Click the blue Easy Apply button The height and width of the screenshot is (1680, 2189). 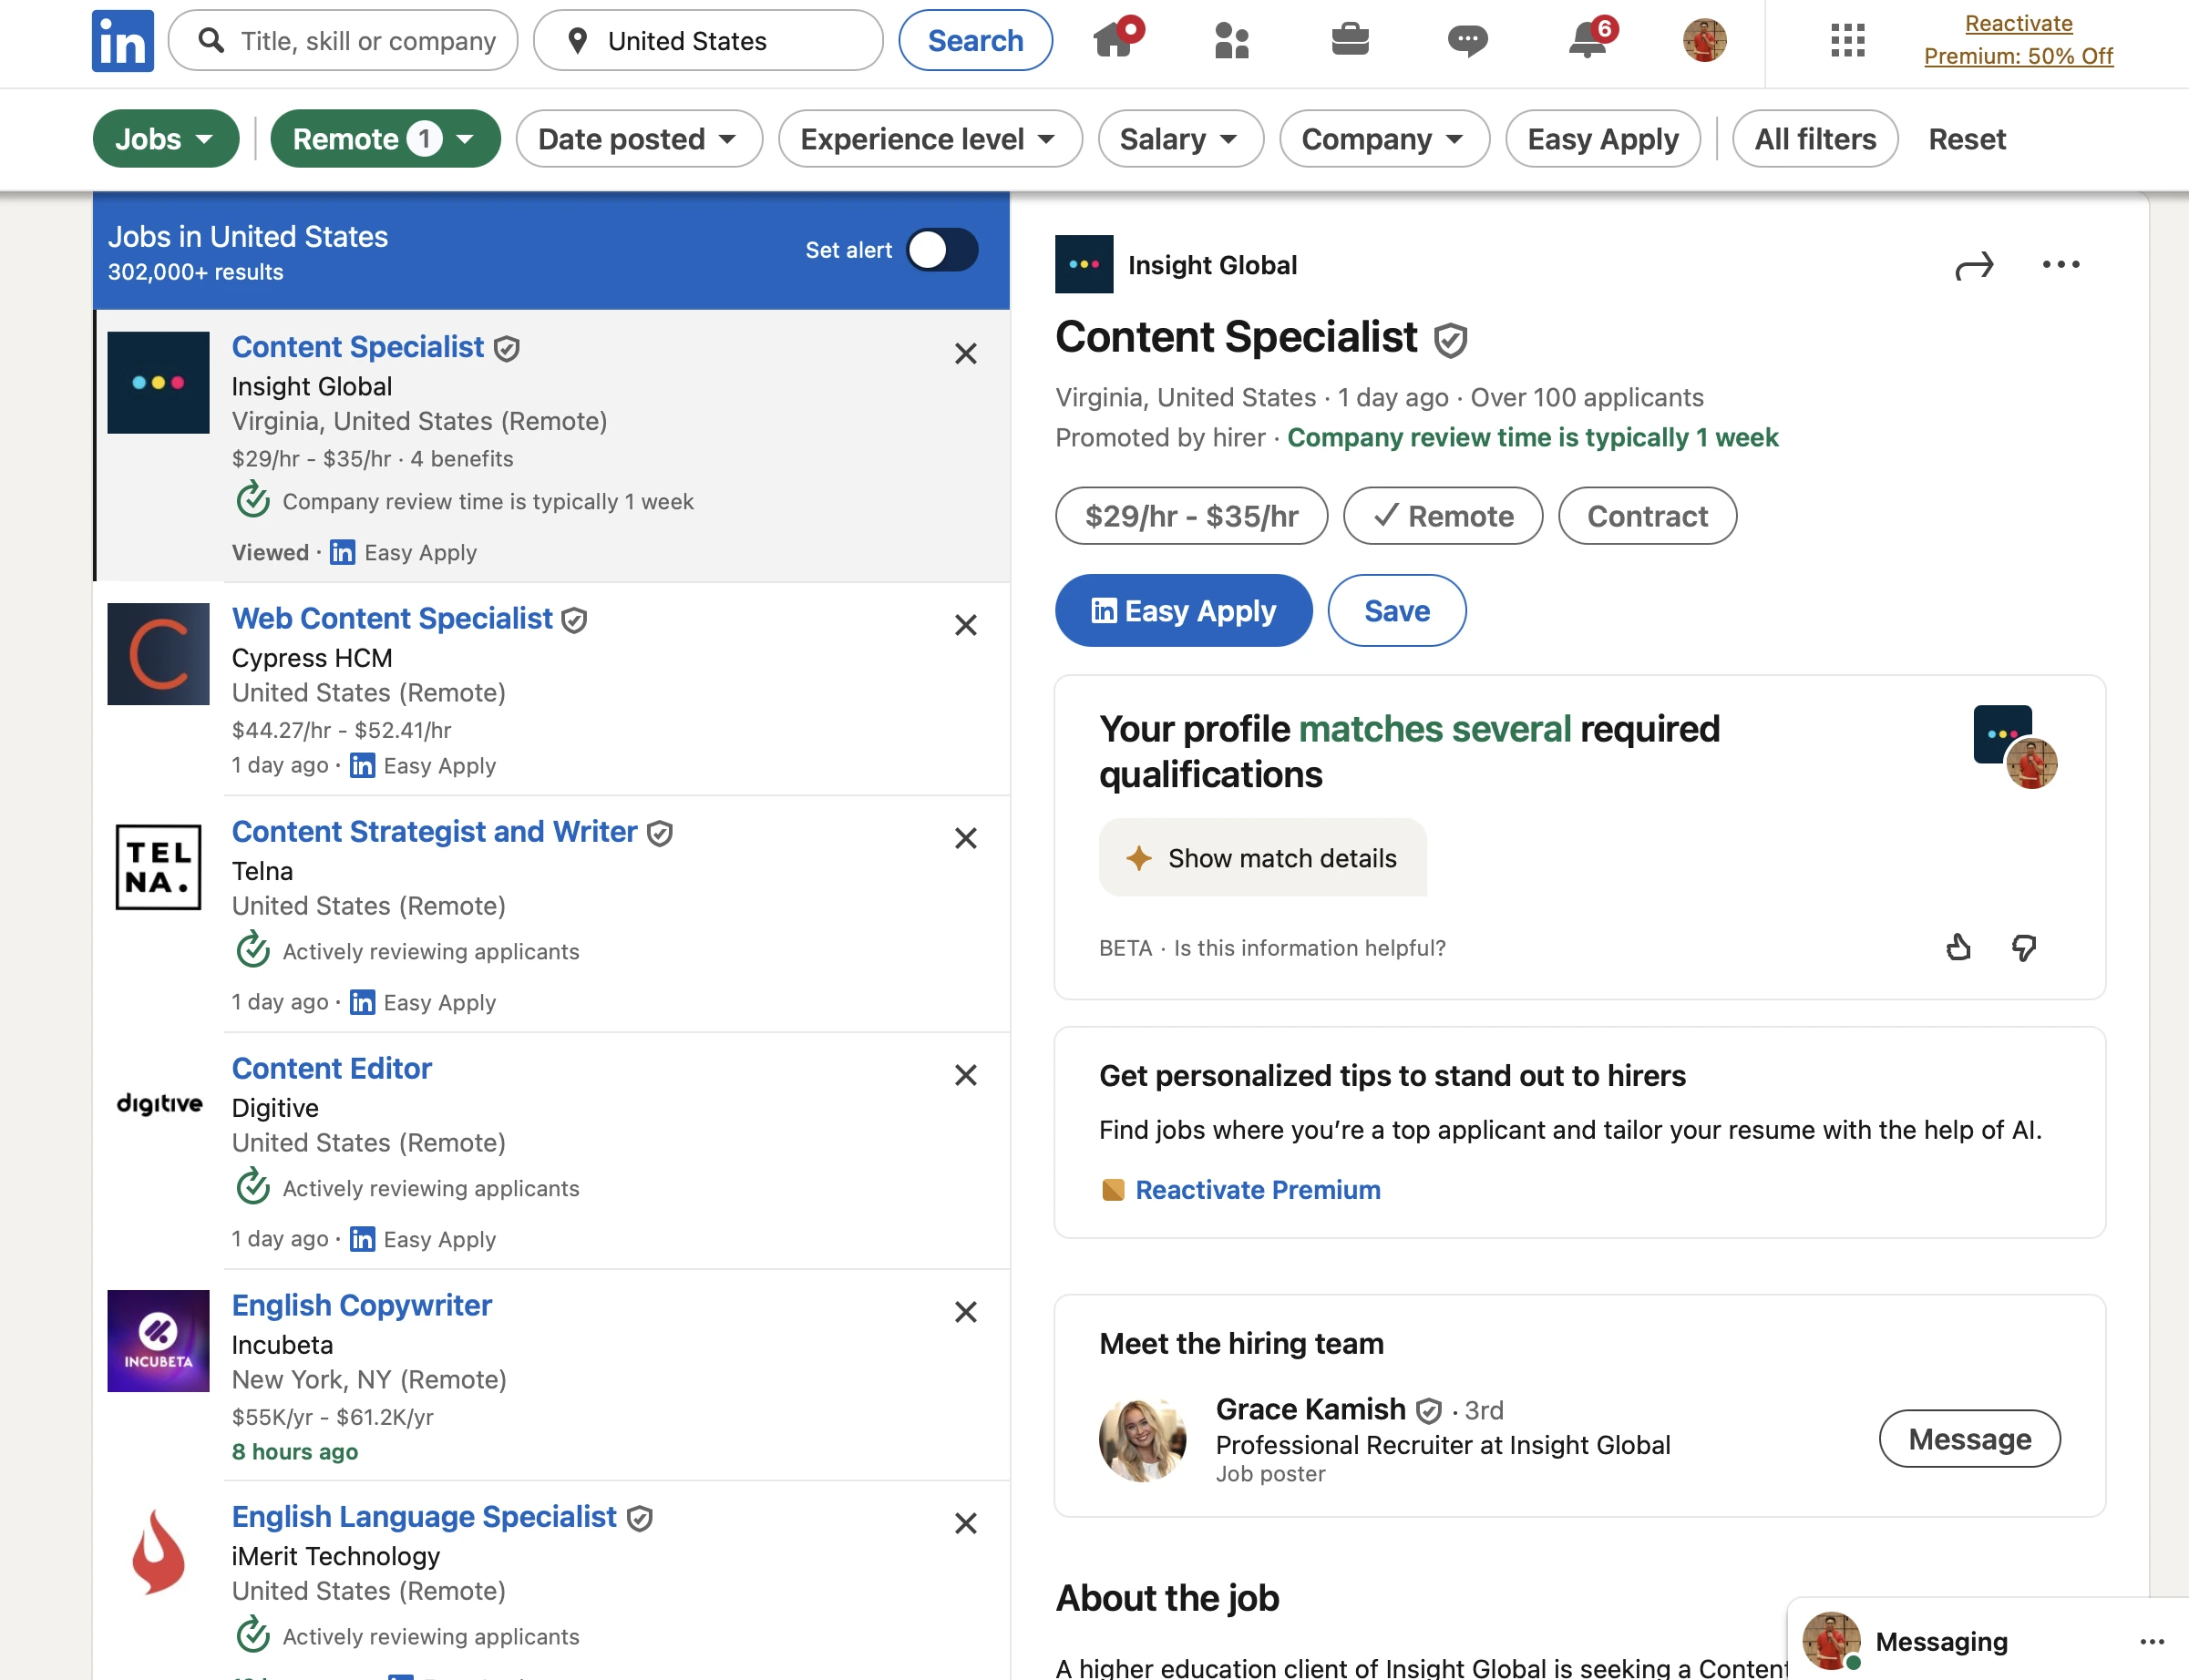[1183, 611]
